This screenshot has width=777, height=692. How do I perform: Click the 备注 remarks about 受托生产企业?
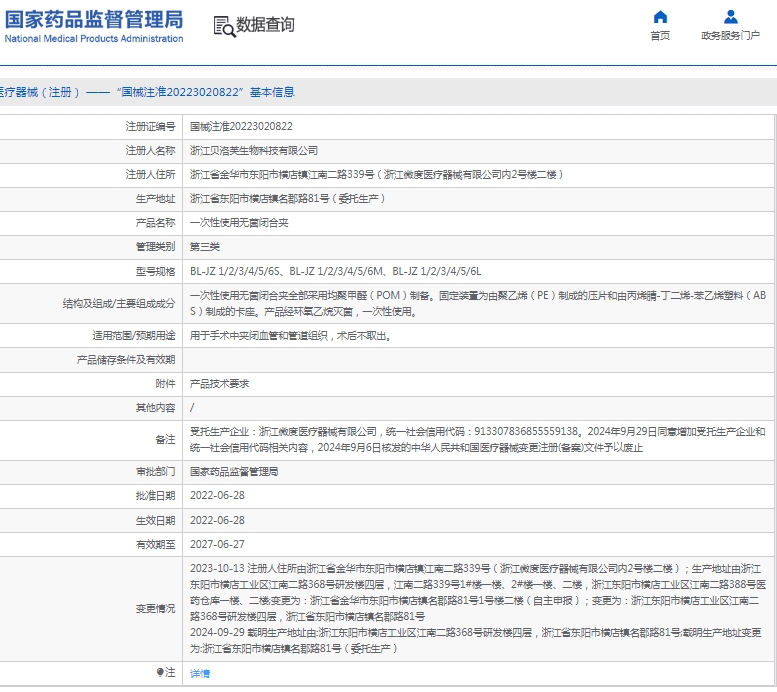coord(478,440)
